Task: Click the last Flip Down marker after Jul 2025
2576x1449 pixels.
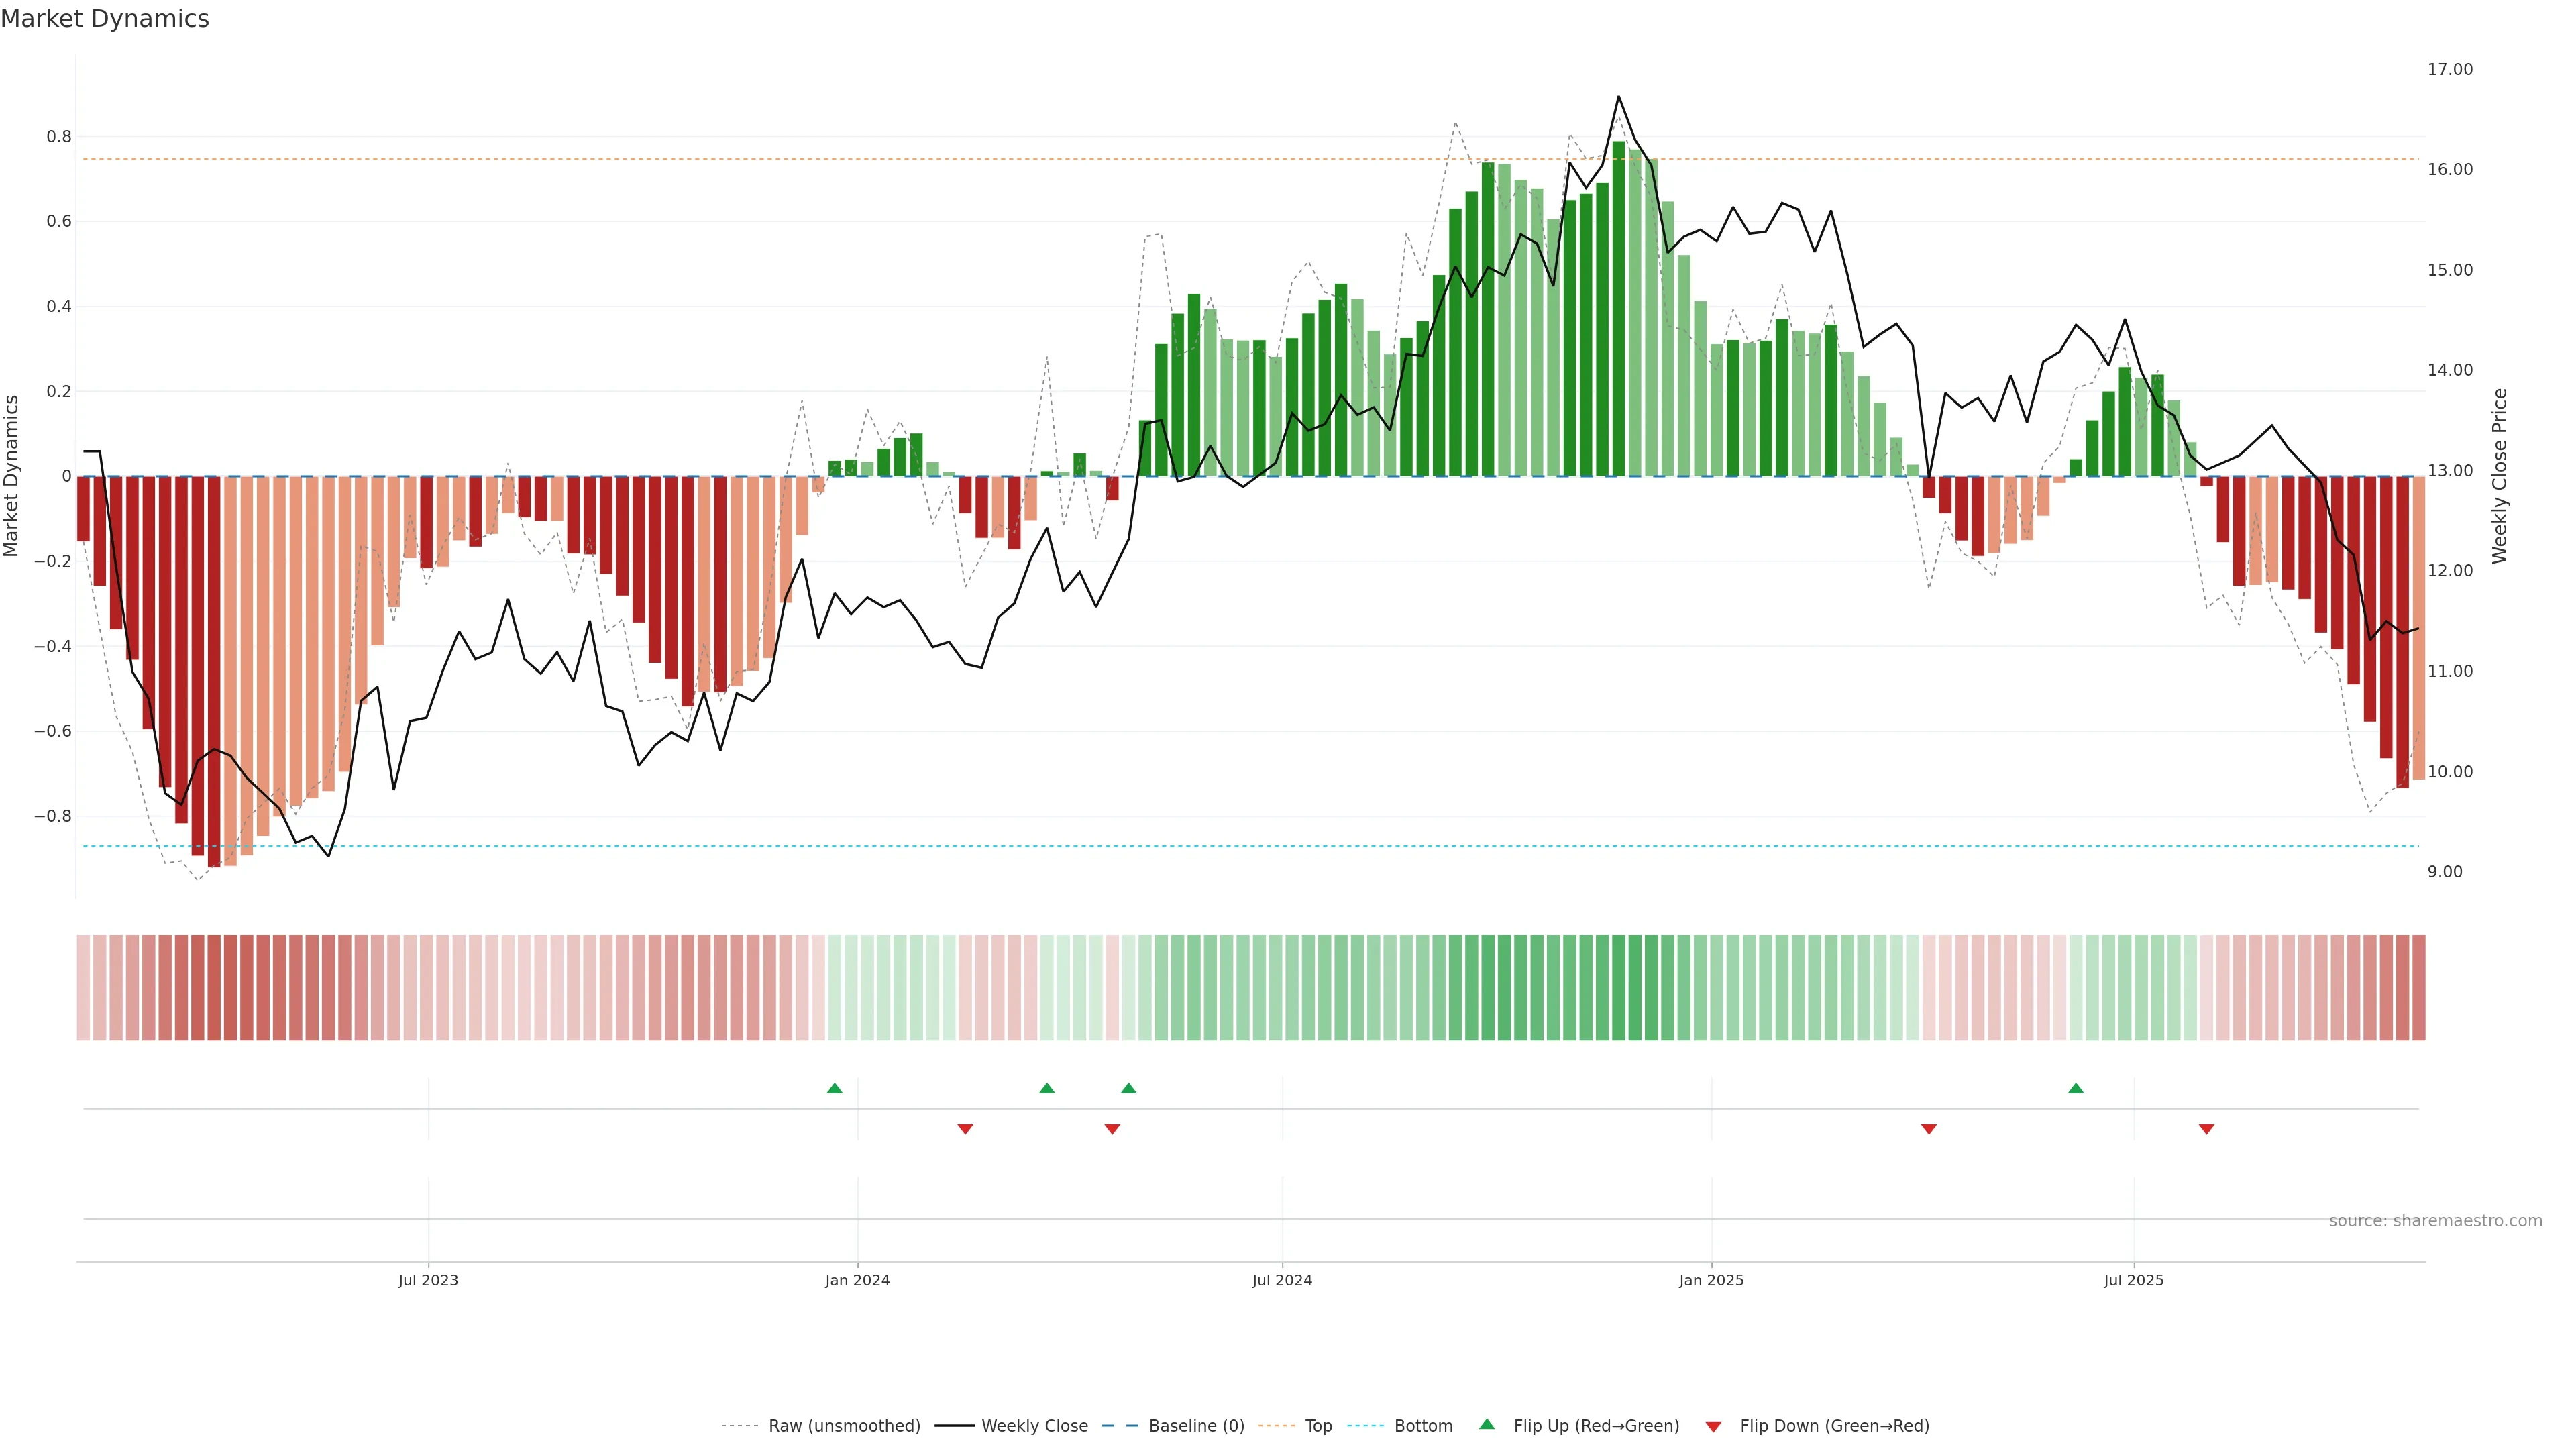Action: click(x=2207, y=1129)
